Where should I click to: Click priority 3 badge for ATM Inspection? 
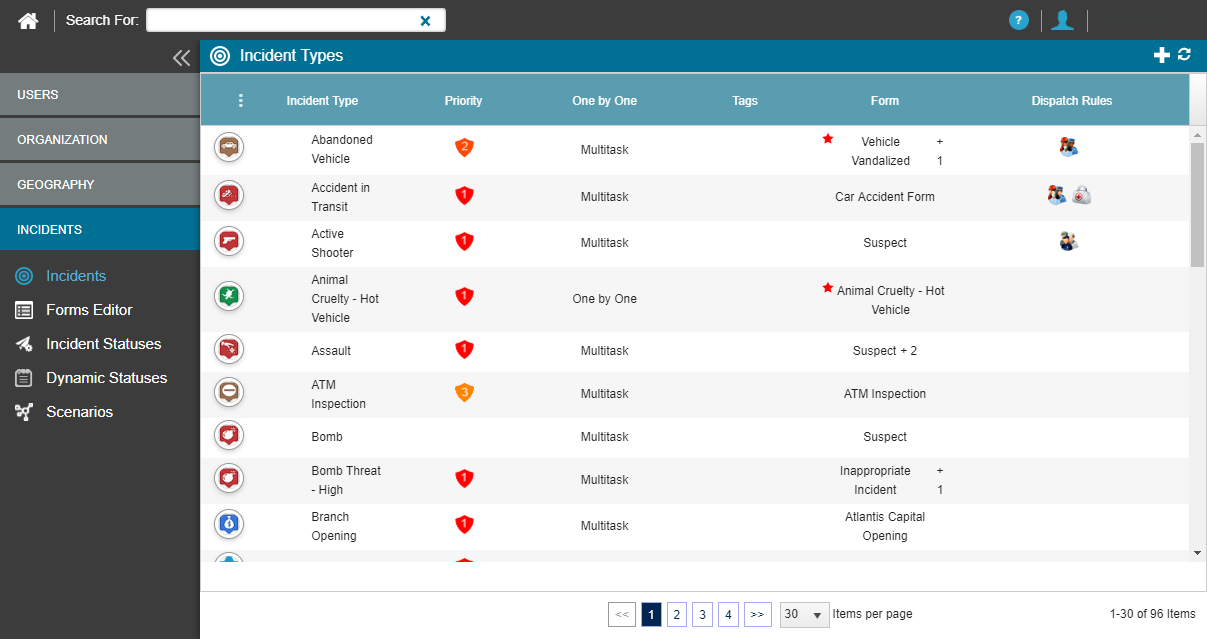pos(463,393)
